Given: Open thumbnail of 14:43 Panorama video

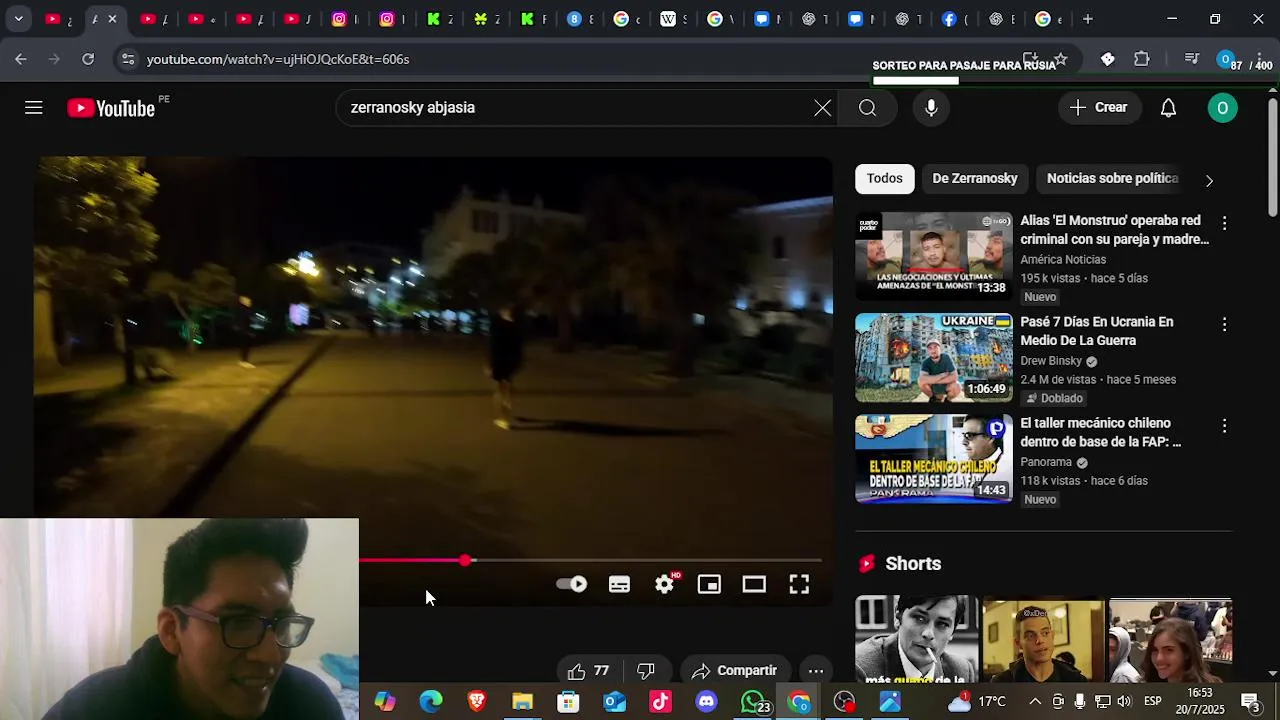Looking at the screenshot, I should (934, 459).
